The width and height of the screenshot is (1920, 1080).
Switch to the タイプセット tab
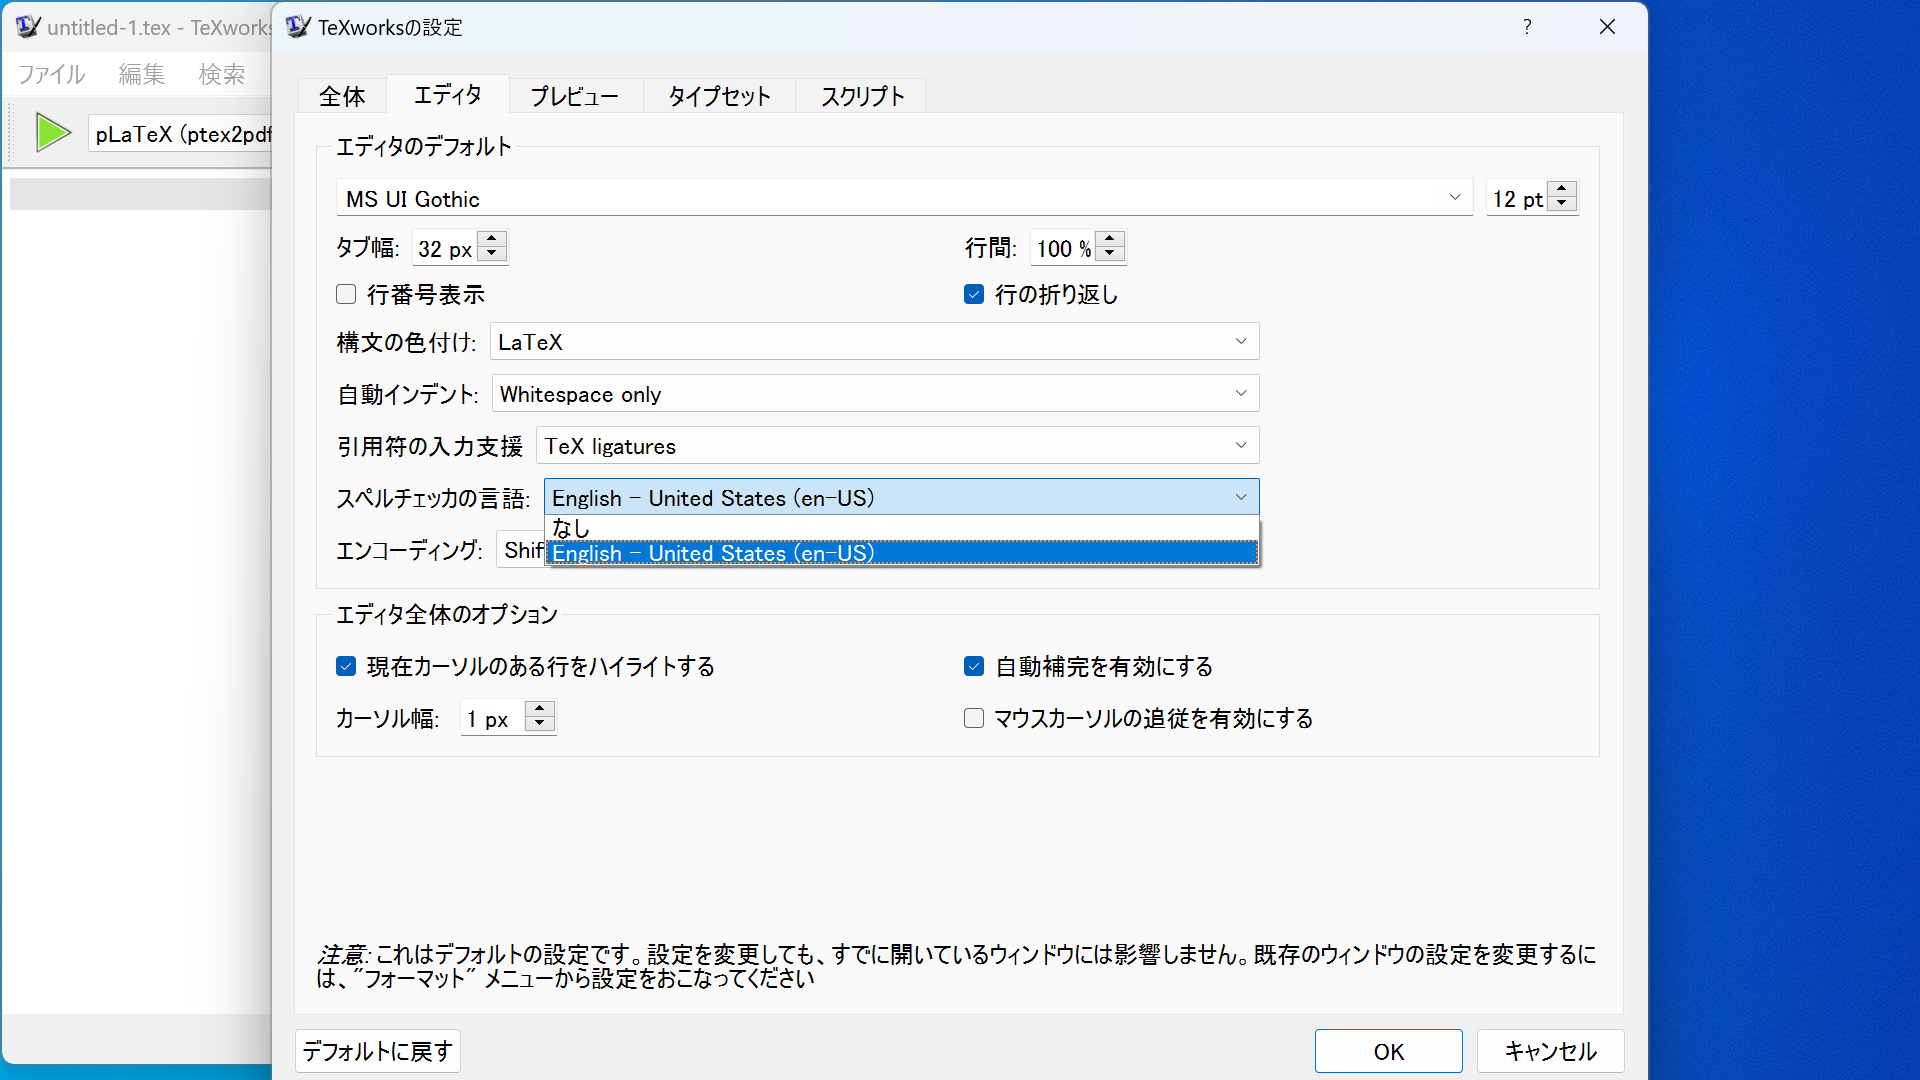[719, 96]
